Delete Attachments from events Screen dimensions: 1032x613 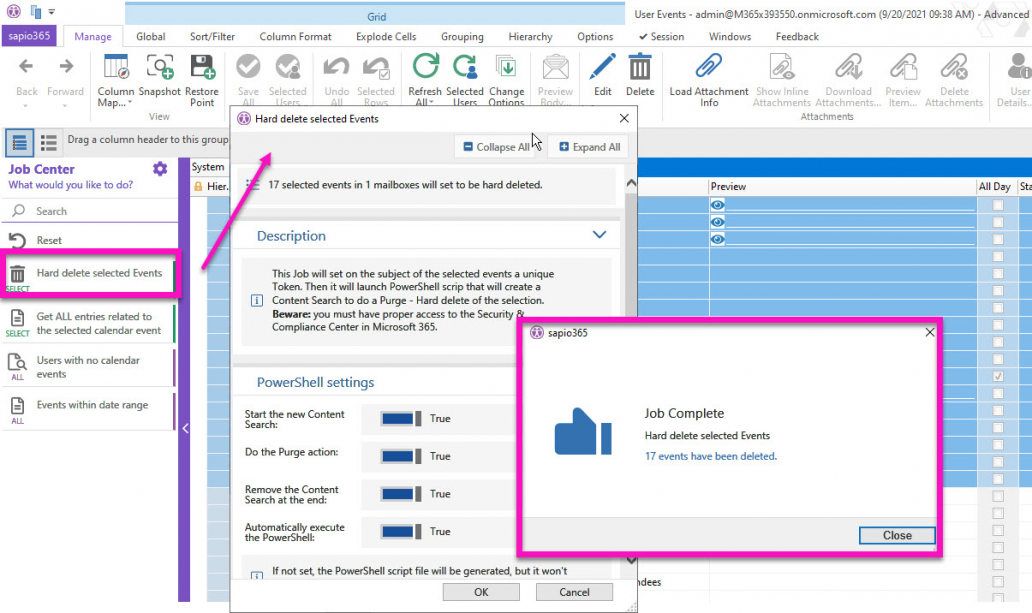click(954, 80)
